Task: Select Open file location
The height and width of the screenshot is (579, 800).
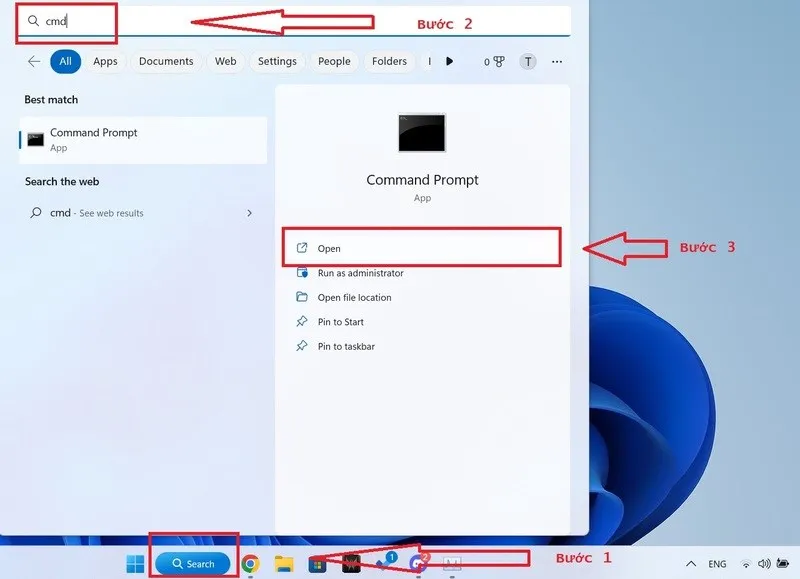Action: click(354, 298)
